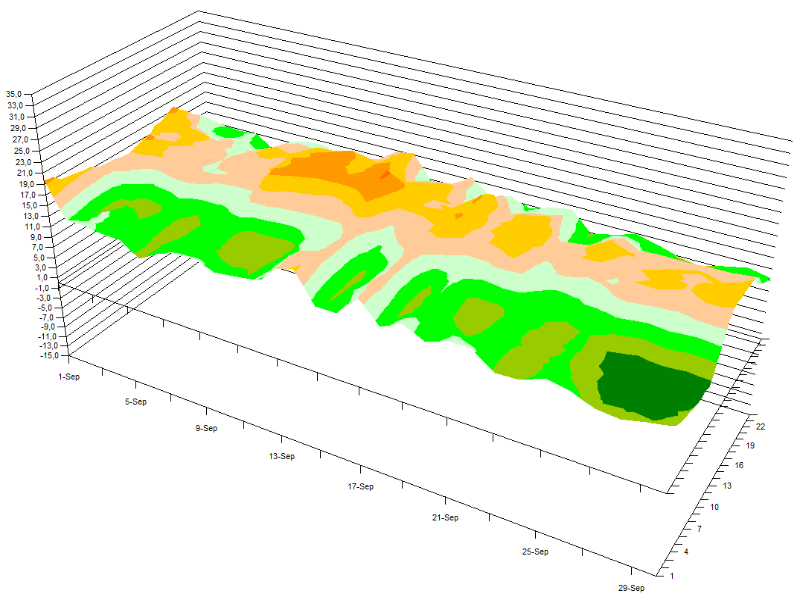Image resolution: width=800 pixels, height=600 pixels.
Task: Click the 9-Sep label on date axis
Action: click(206, 428)
